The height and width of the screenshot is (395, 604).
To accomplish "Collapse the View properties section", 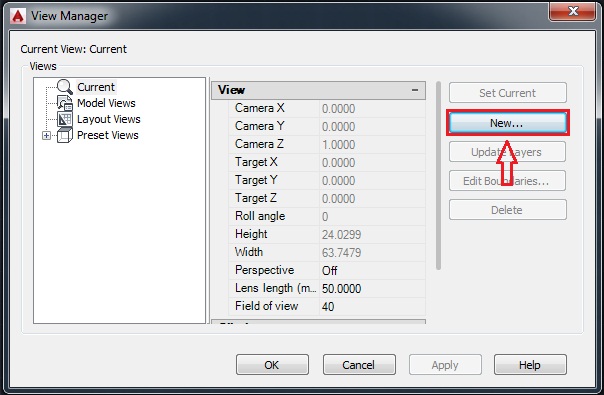I will coord(415,90).
